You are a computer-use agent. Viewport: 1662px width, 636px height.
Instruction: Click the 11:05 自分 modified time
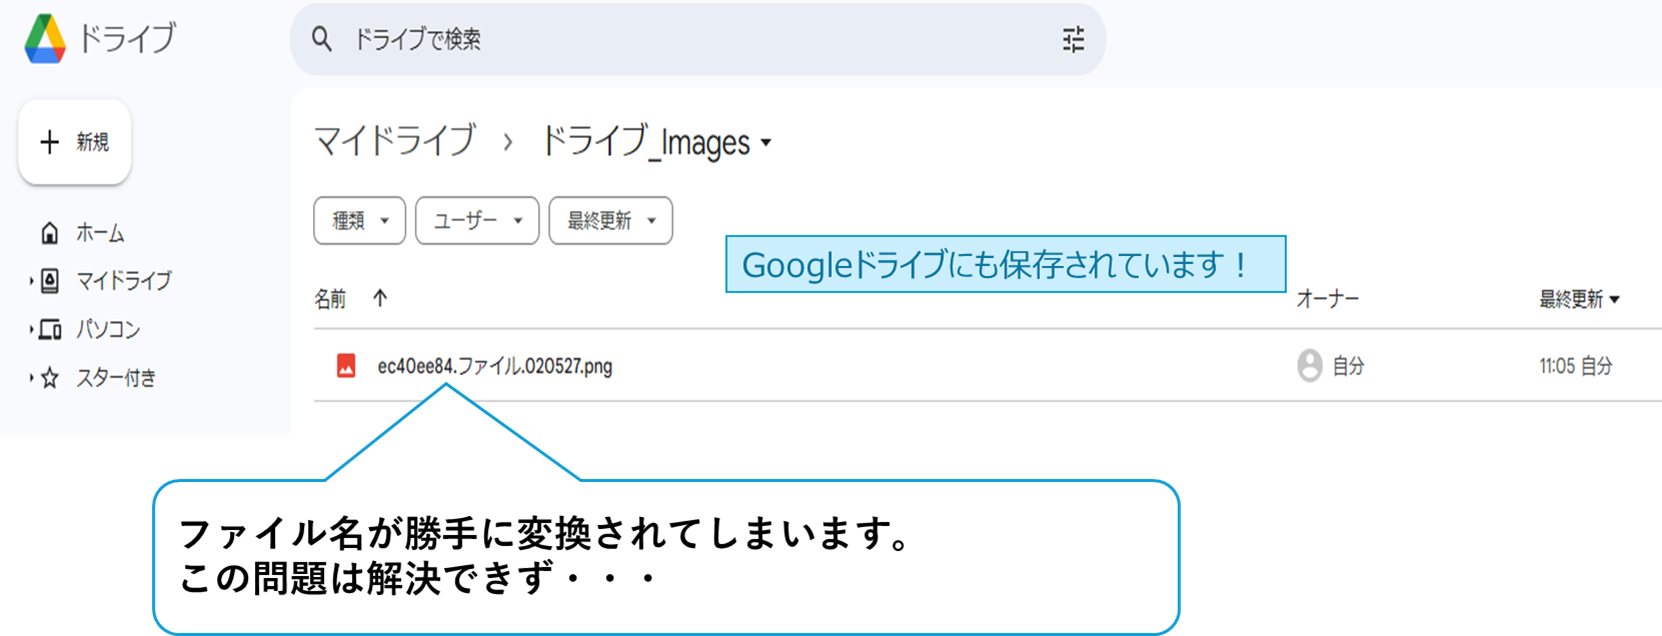click(1576, 366)
